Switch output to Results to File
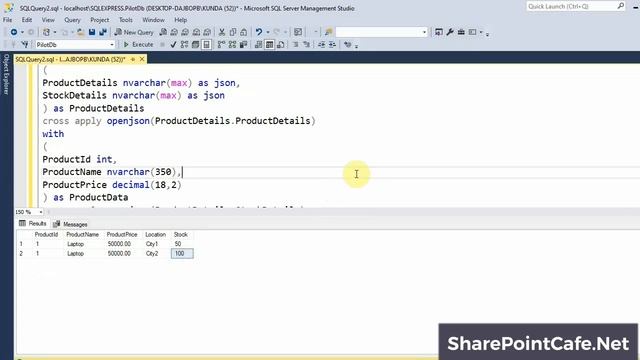Viewport: 640px width, 360px height. (x=280, y=44)
